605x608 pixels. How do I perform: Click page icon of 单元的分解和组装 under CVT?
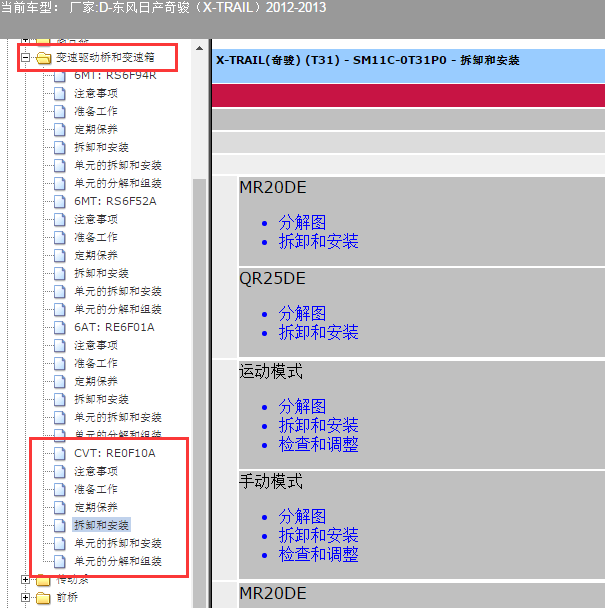coord(60,561)
